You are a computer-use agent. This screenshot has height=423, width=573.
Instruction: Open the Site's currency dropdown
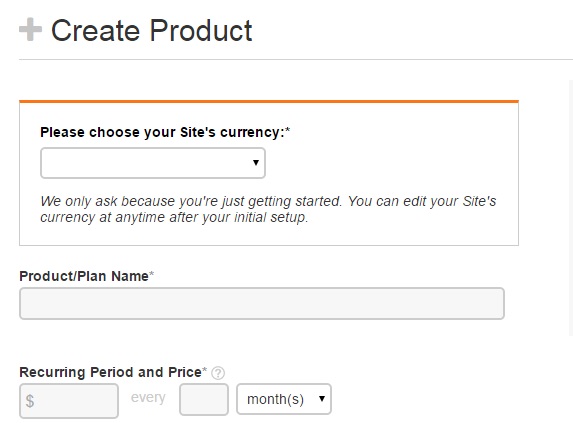click(x=153, y=163)
